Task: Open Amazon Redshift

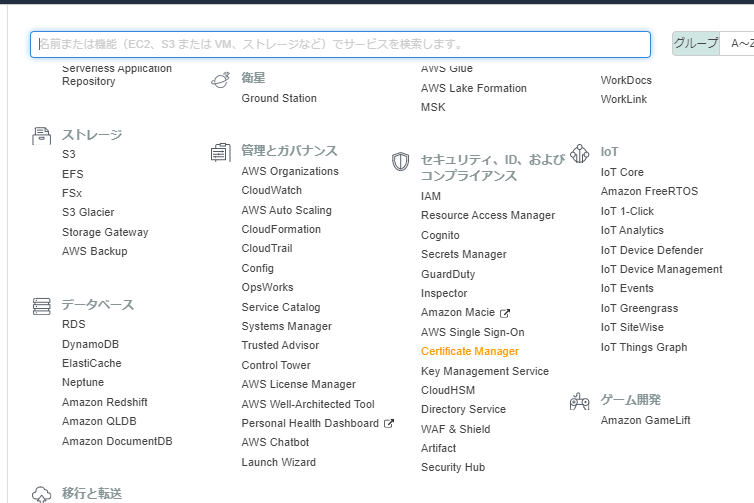Action: [x=105, y=402]
